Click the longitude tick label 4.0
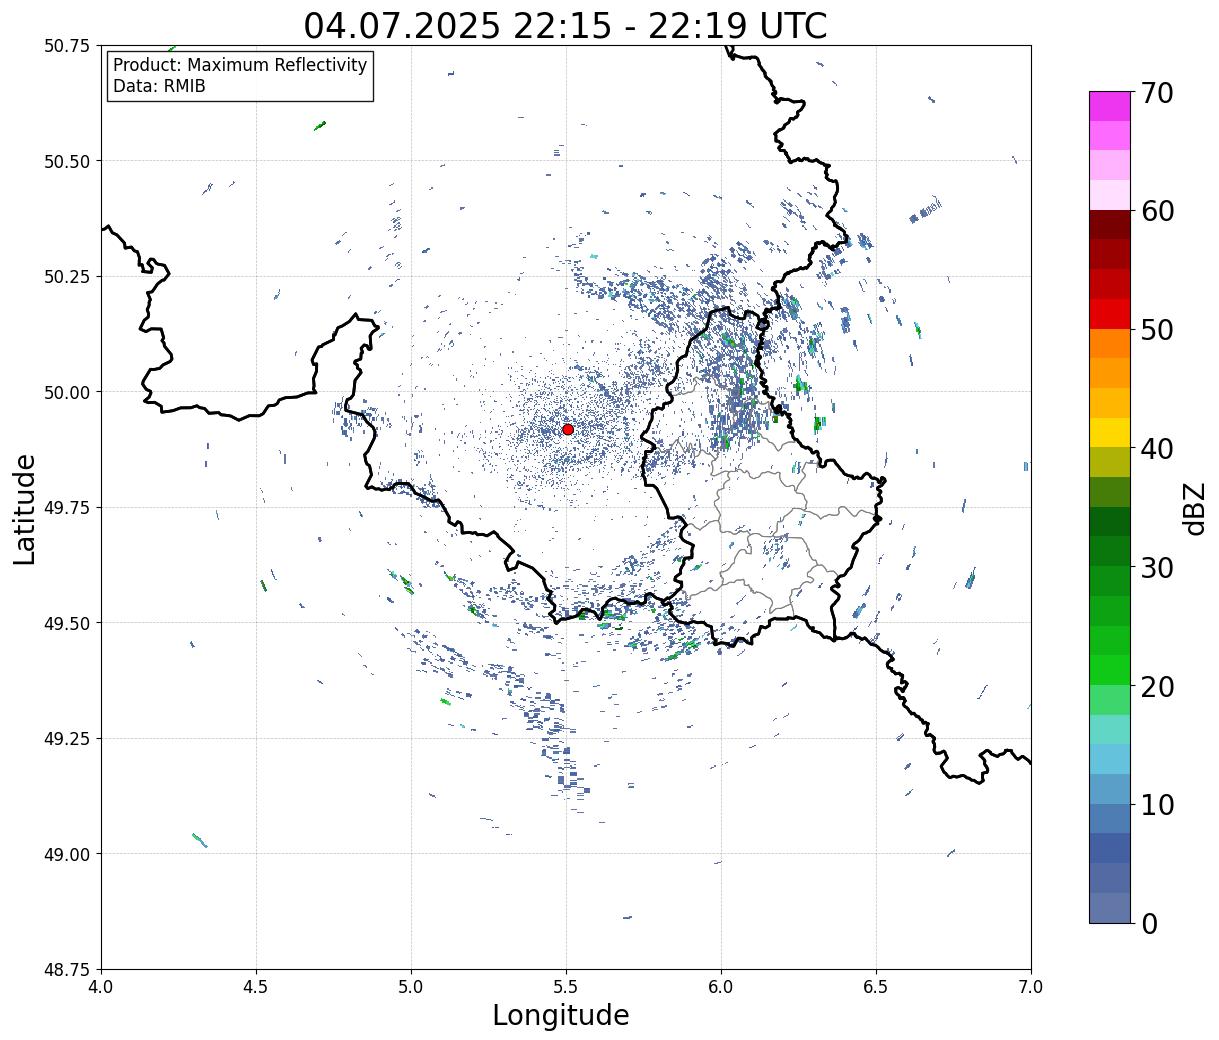1219x1040 pixels. 101,987
